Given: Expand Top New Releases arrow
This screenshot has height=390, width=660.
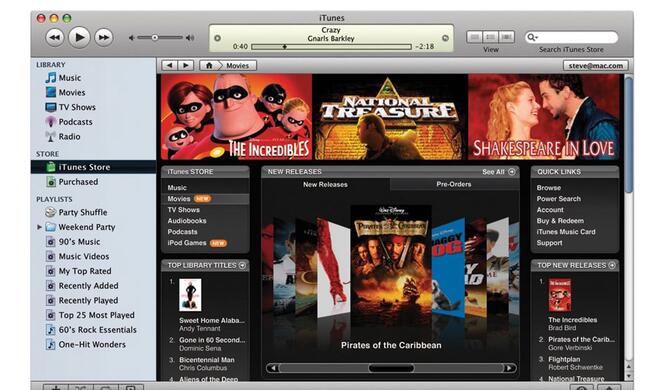Looking at the screenshot, I should pos(612,265).
